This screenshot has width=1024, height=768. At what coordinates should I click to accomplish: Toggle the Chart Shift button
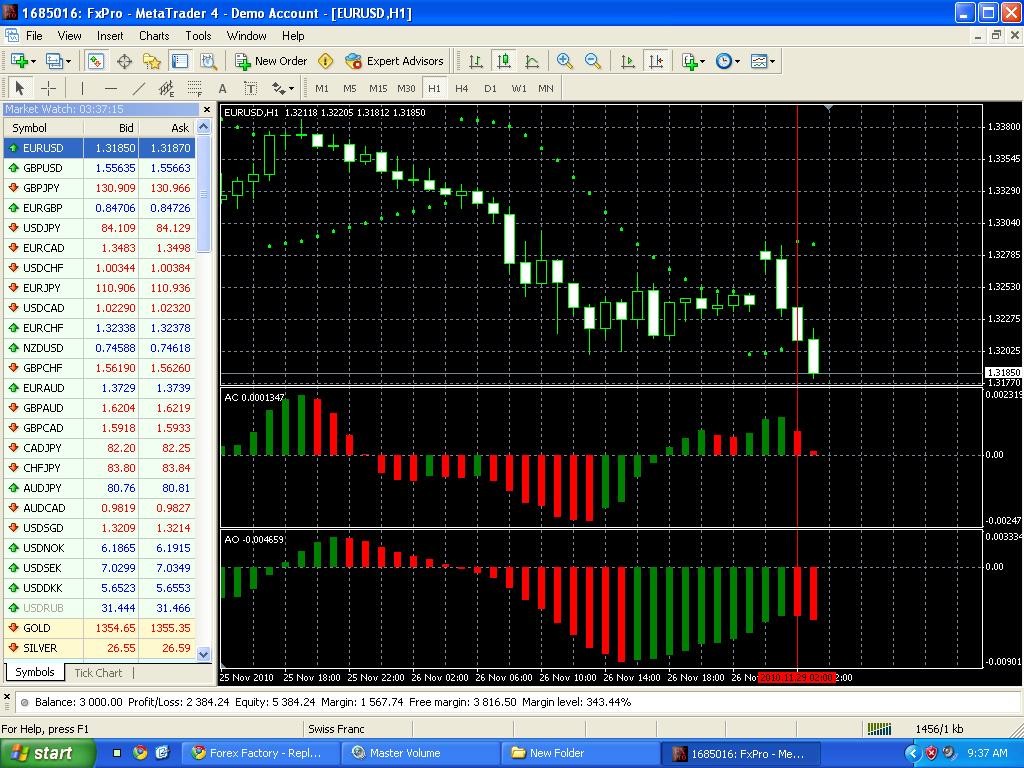656,61
